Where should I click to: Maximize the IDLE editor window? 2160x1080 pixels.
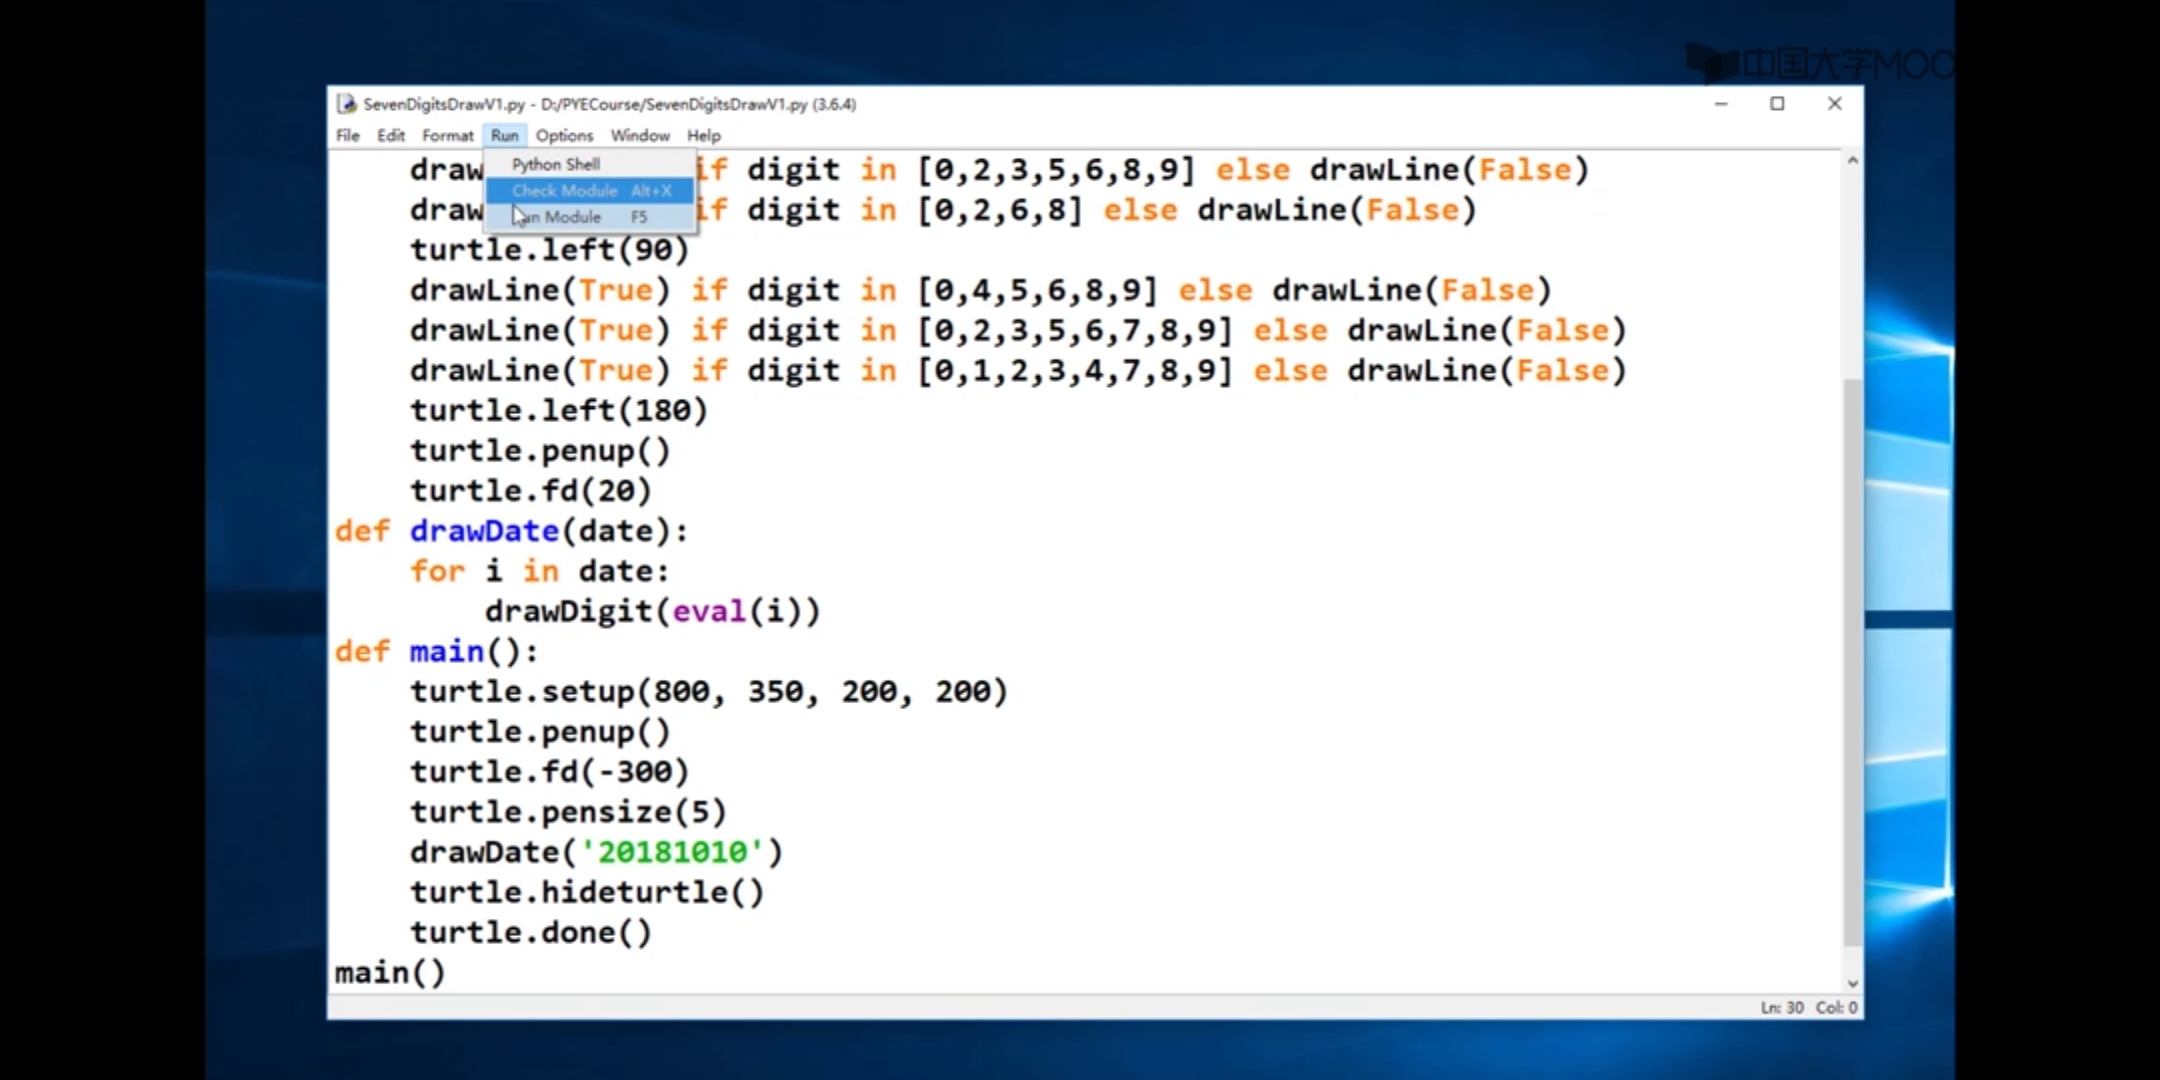[x=1777, y=104]
